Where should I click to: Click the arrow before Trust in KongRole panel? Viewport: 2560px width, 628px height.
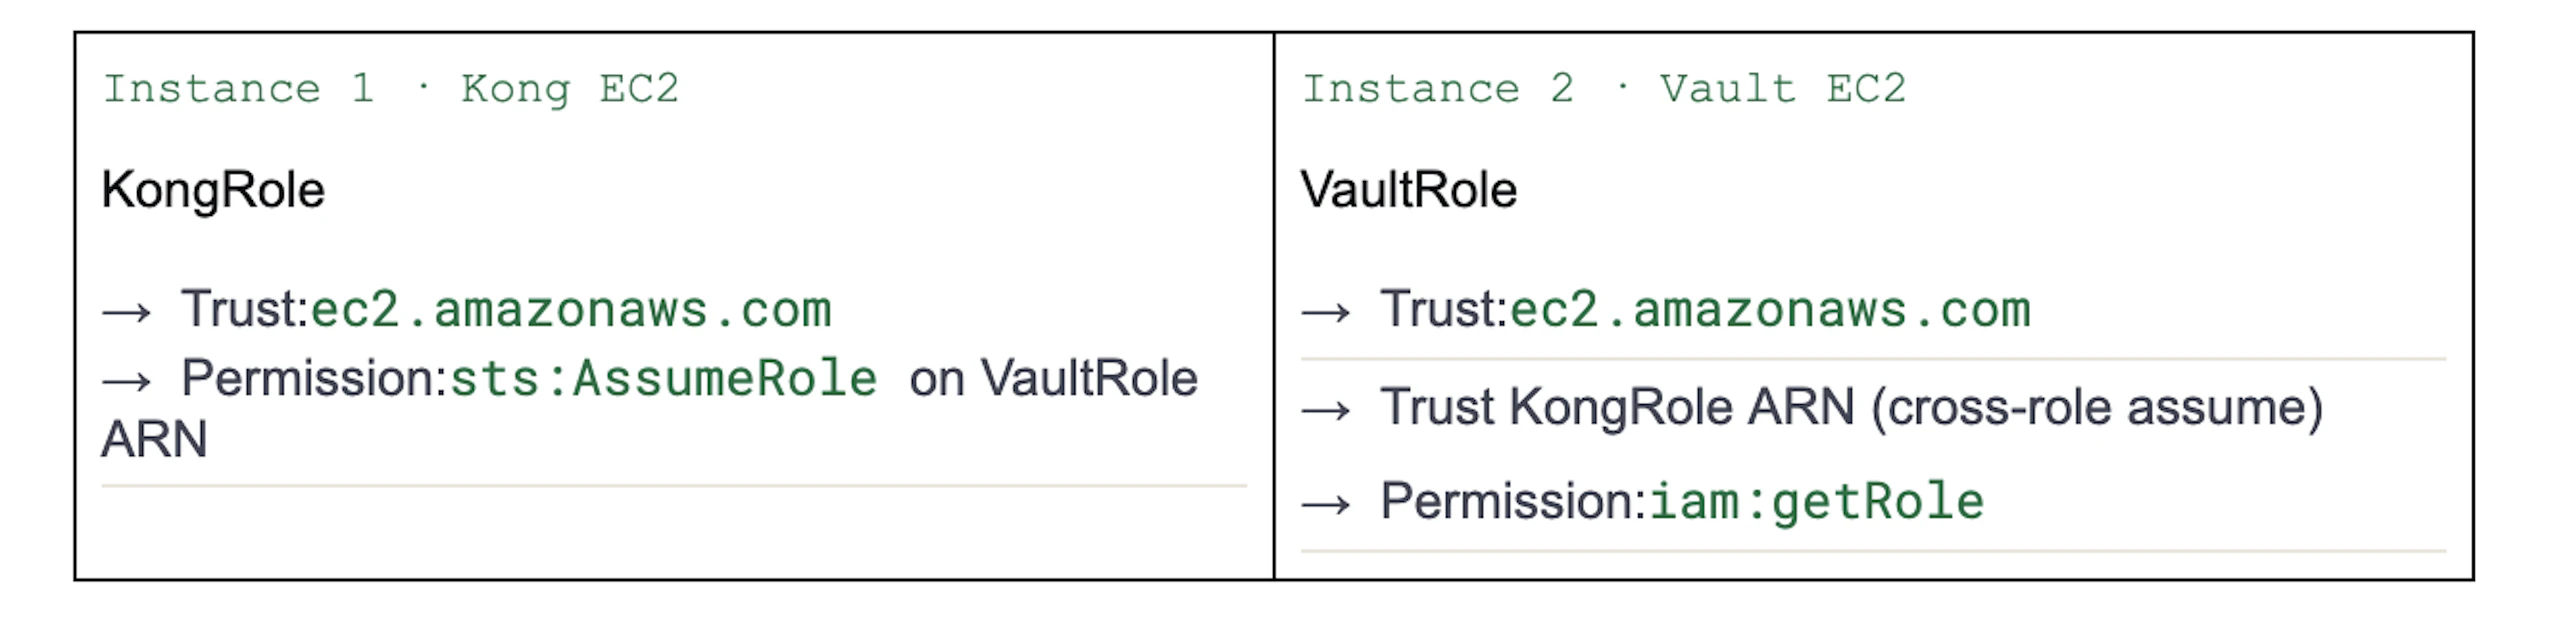pyautogui.click(x=126, y=312)
